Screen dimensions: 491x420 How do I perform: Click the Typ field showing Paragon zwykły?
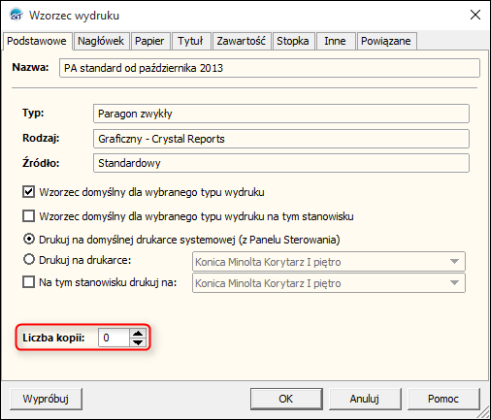coord(281,114)
